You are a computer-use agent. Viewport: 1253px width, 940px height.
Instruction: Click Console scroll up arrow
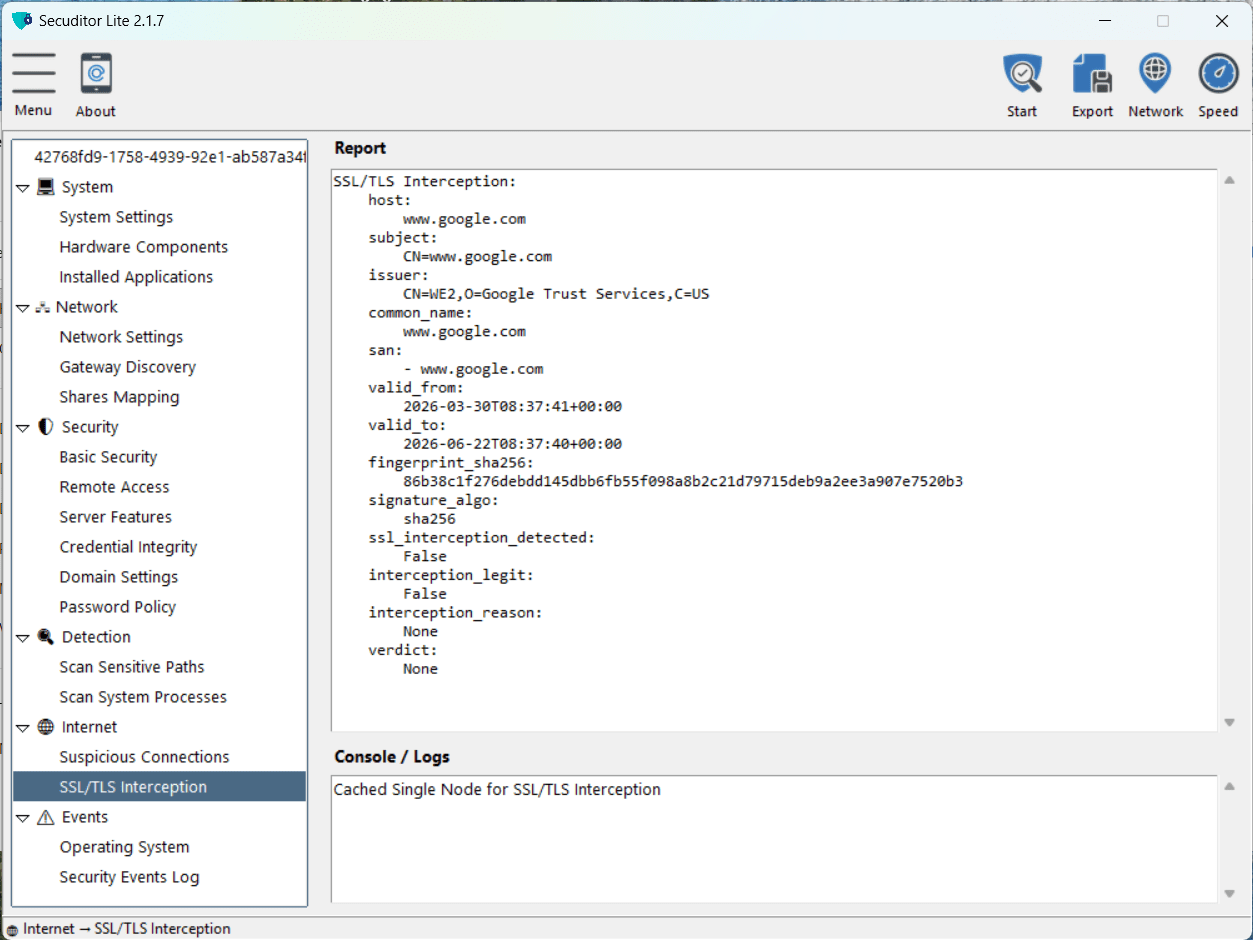(1229, 787)
